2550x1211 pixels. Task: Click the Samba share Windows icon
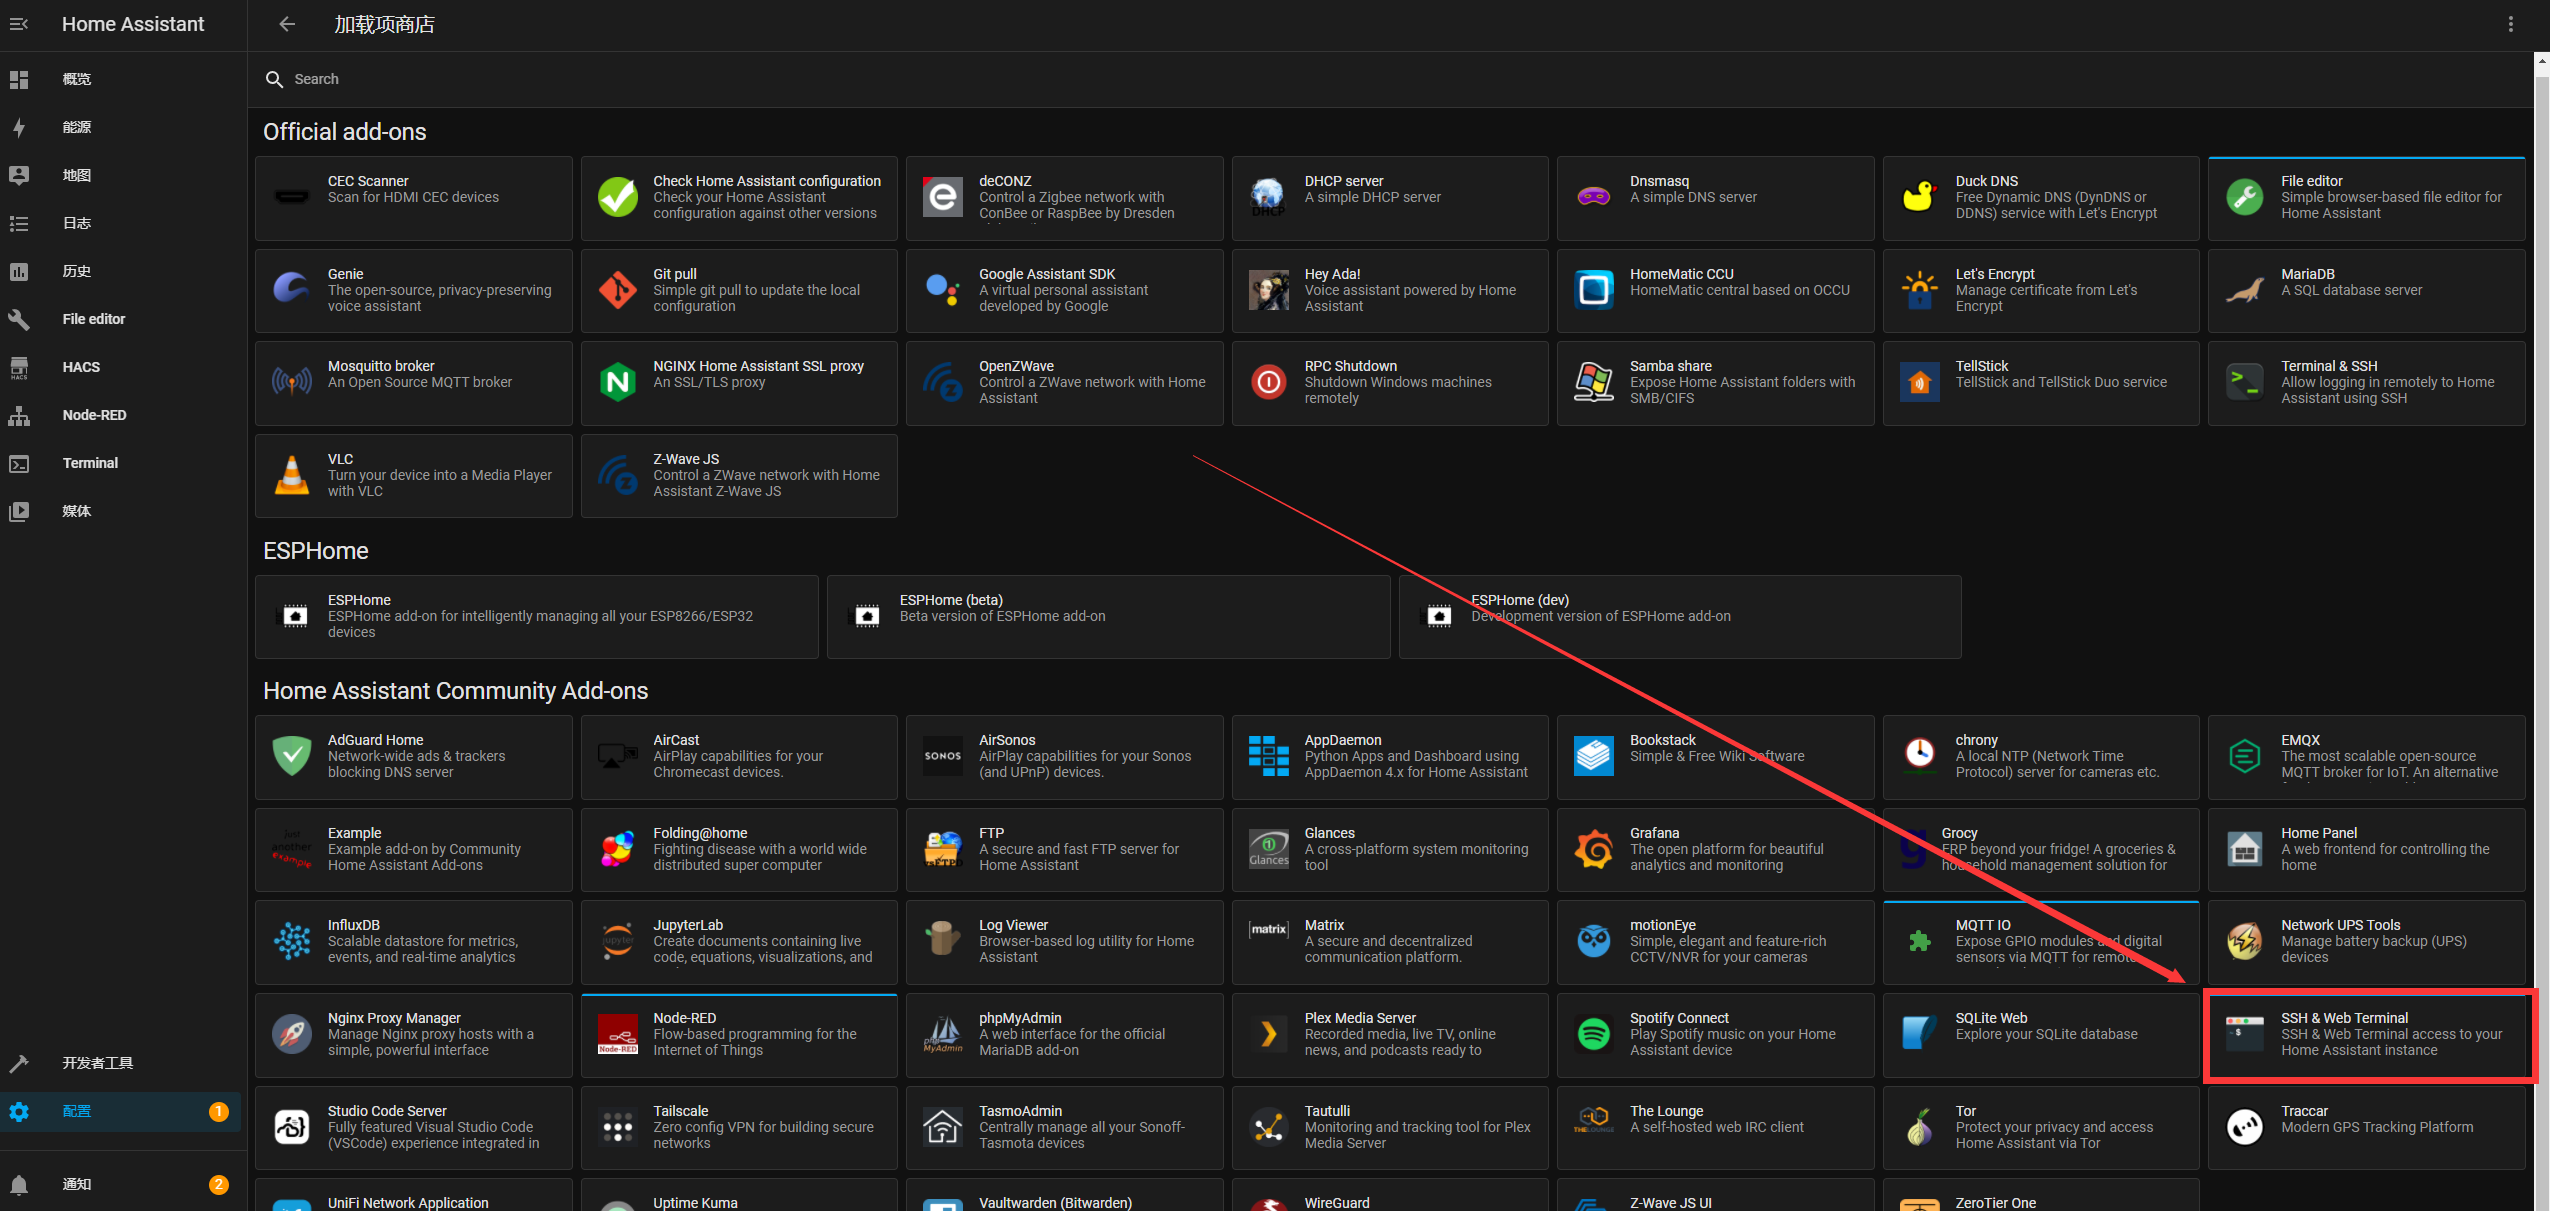tap(1594, 382)
